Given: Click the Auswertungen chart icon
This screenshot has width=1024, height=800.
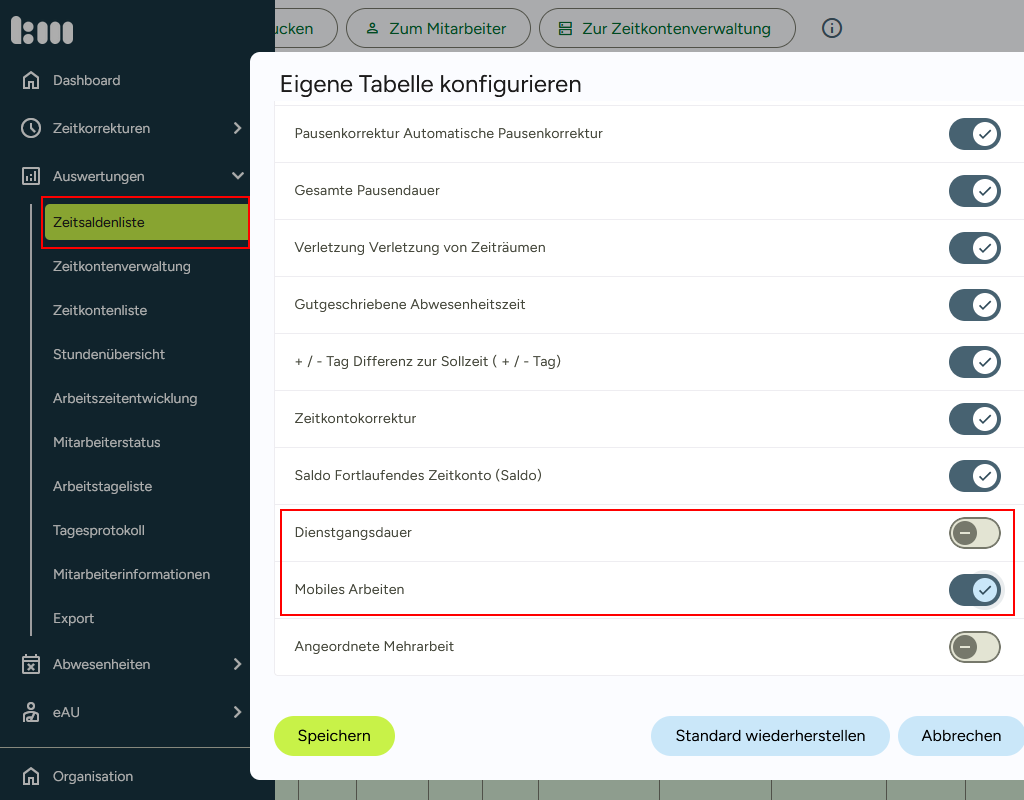Looking at the screenshot, I should tap(31, 176).
